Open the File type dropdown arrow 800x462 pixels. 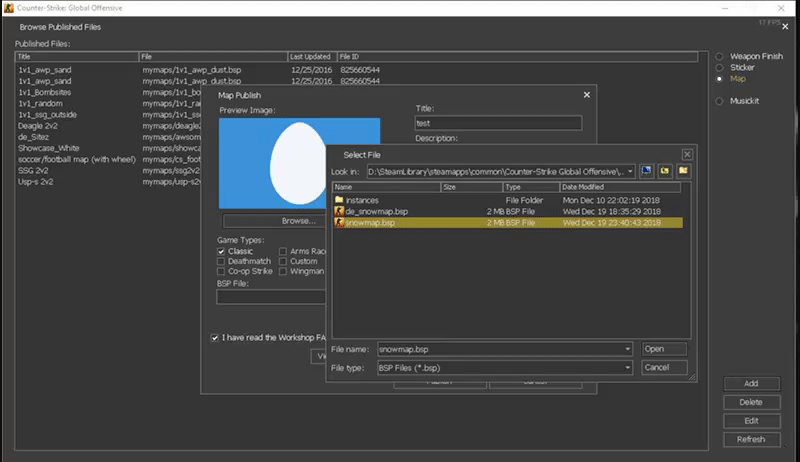tap(628, 368)
